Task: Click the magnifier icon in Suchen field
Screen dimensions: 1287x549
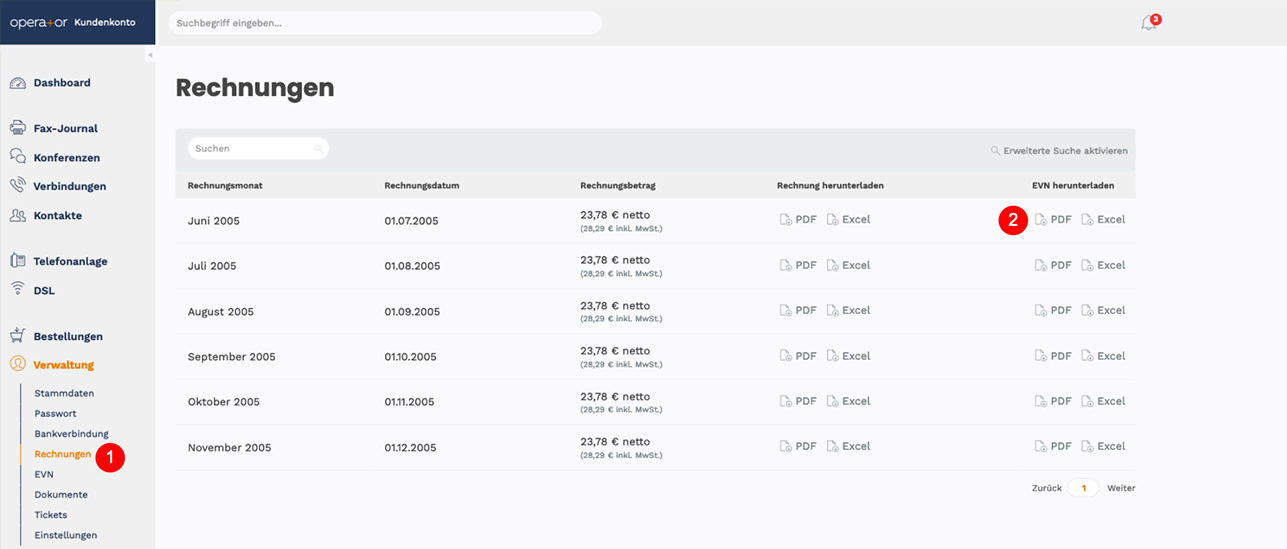Action: 318,149
